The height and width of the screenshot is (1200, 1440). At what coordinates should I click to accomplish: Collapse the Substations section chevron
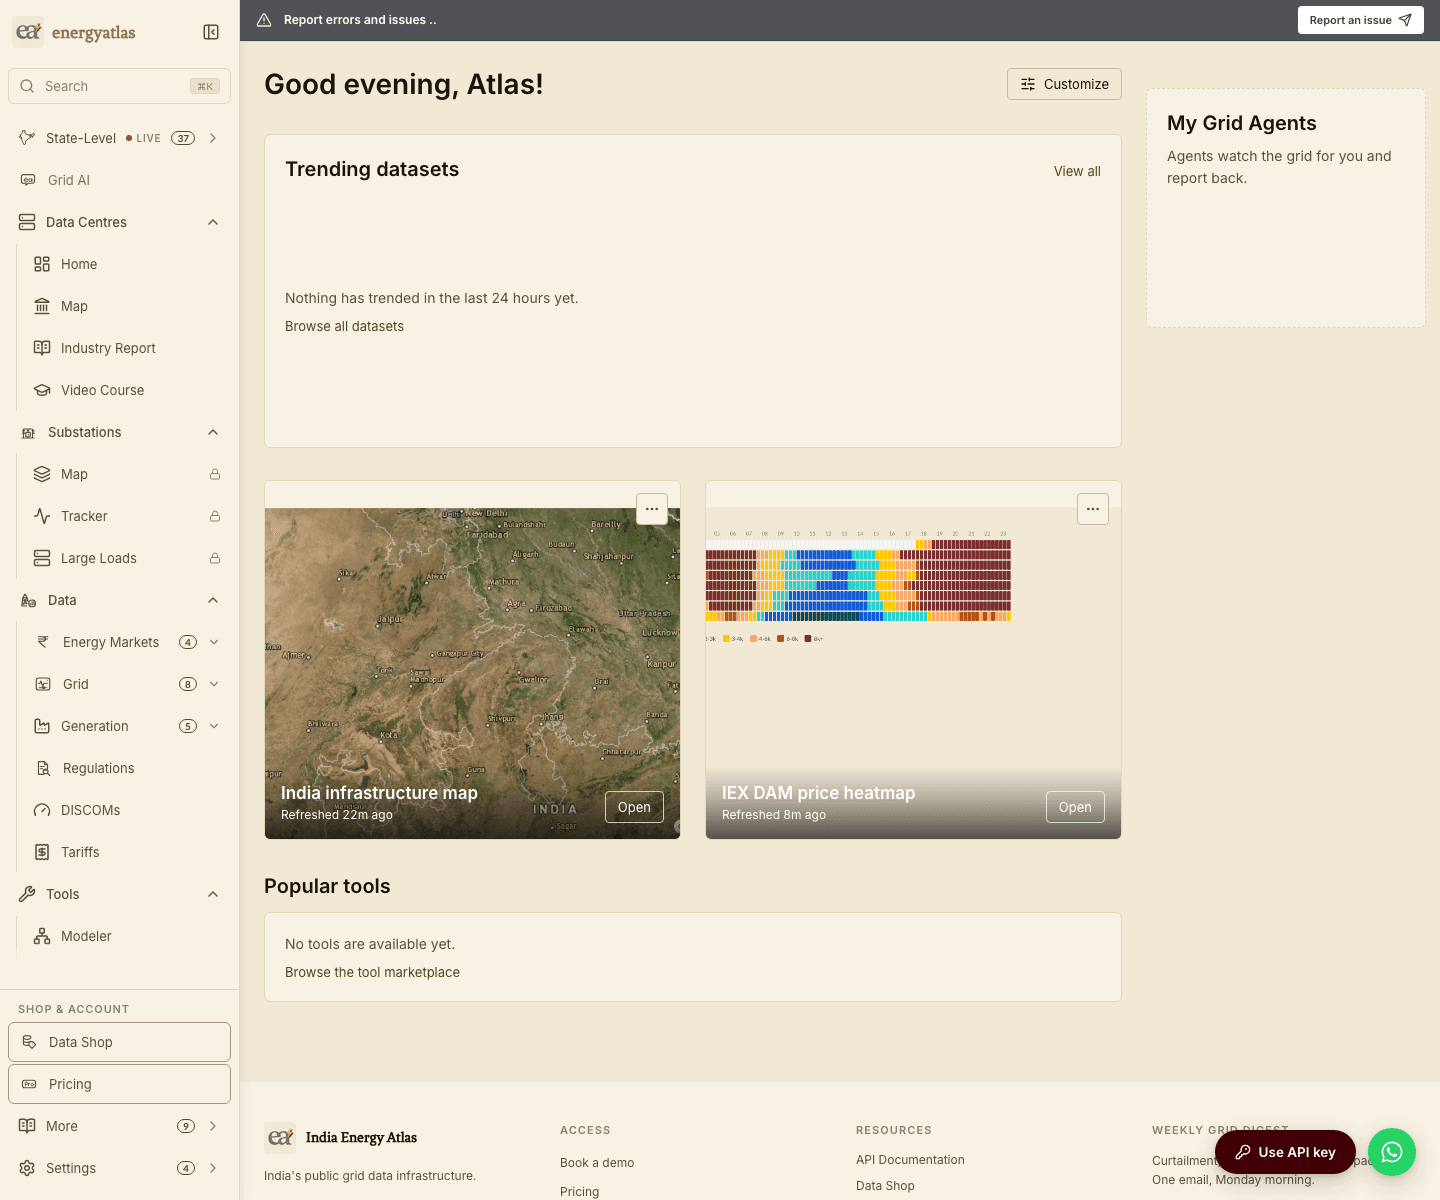[213, 432]
